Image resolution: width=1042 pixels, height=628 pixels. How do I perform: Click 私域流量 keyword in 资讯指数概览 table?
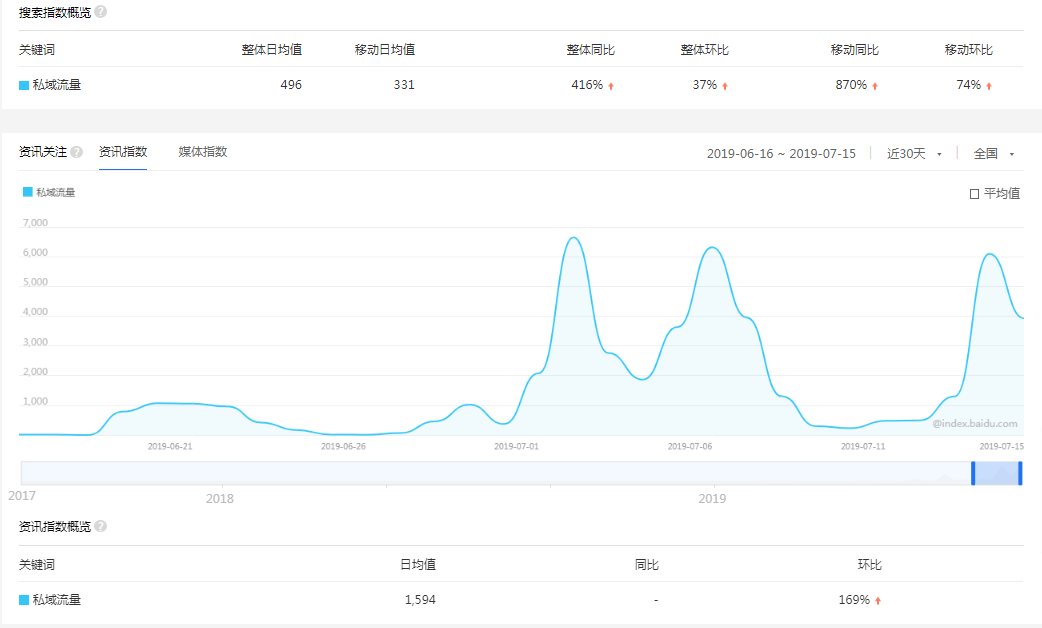56,600
